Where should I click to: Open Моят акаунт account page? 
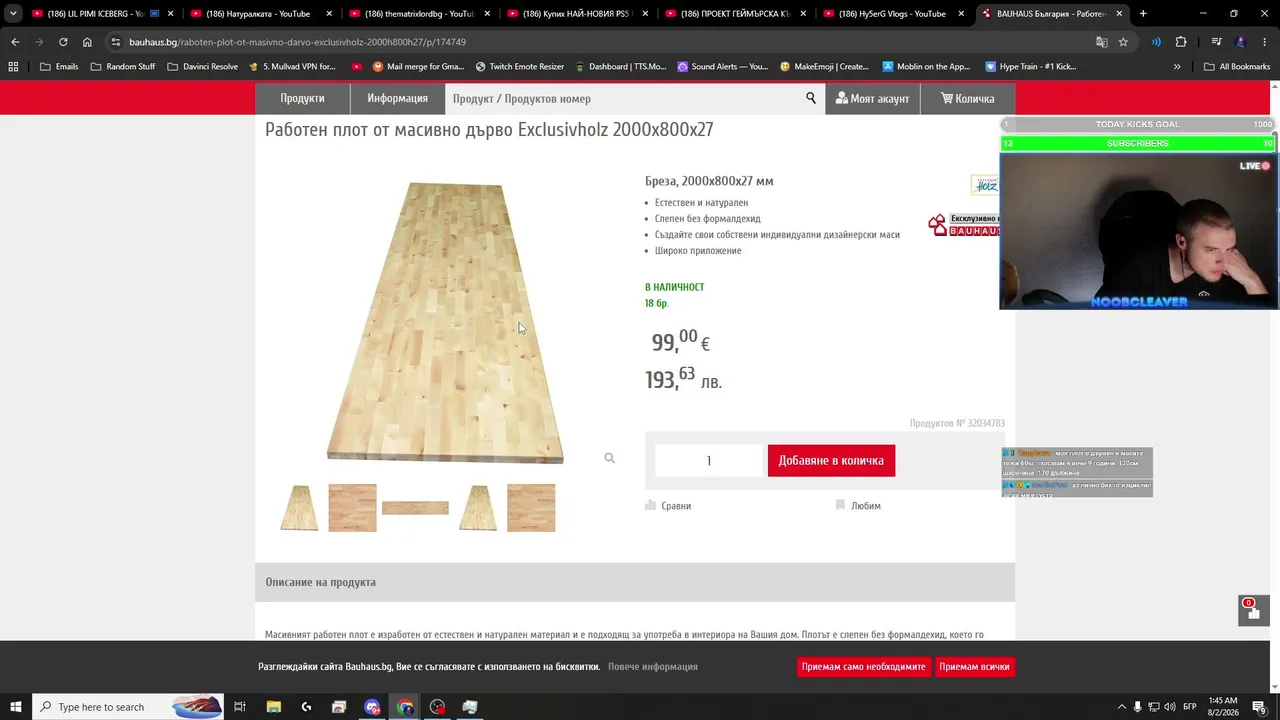coord(872,98)
